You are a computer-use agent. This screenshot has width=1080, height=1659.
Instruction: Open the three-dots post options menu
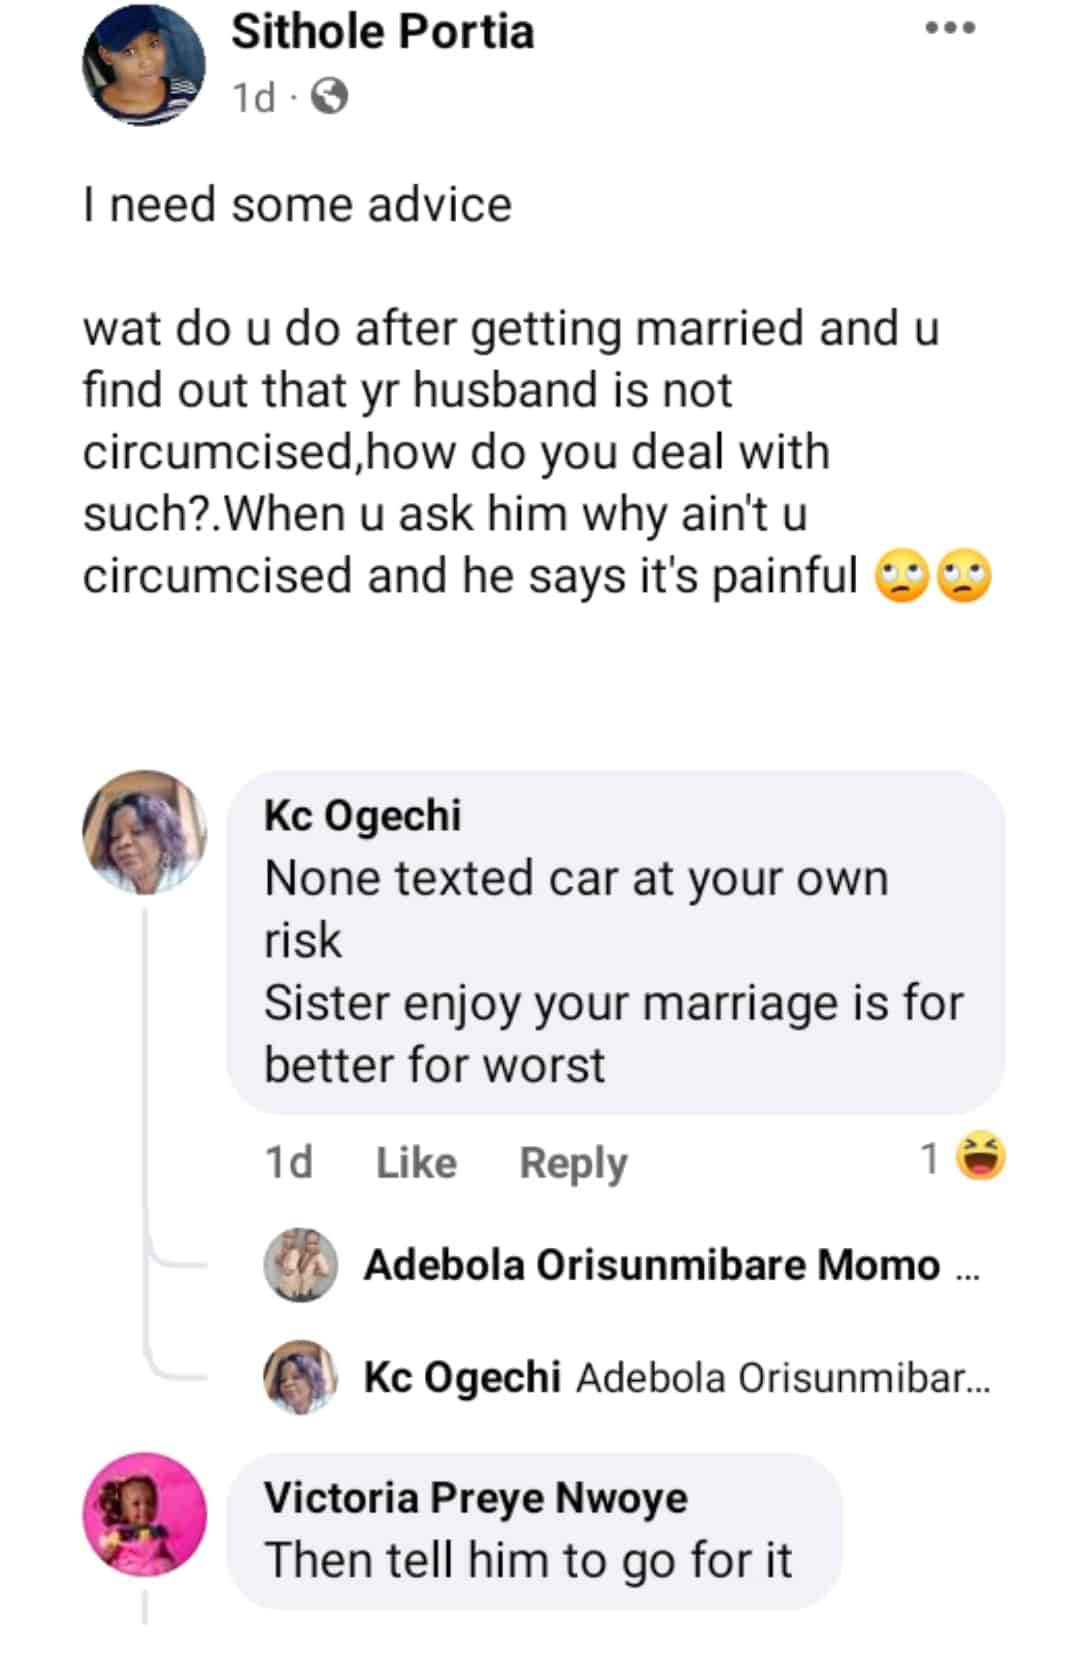[x=950, y=28]
